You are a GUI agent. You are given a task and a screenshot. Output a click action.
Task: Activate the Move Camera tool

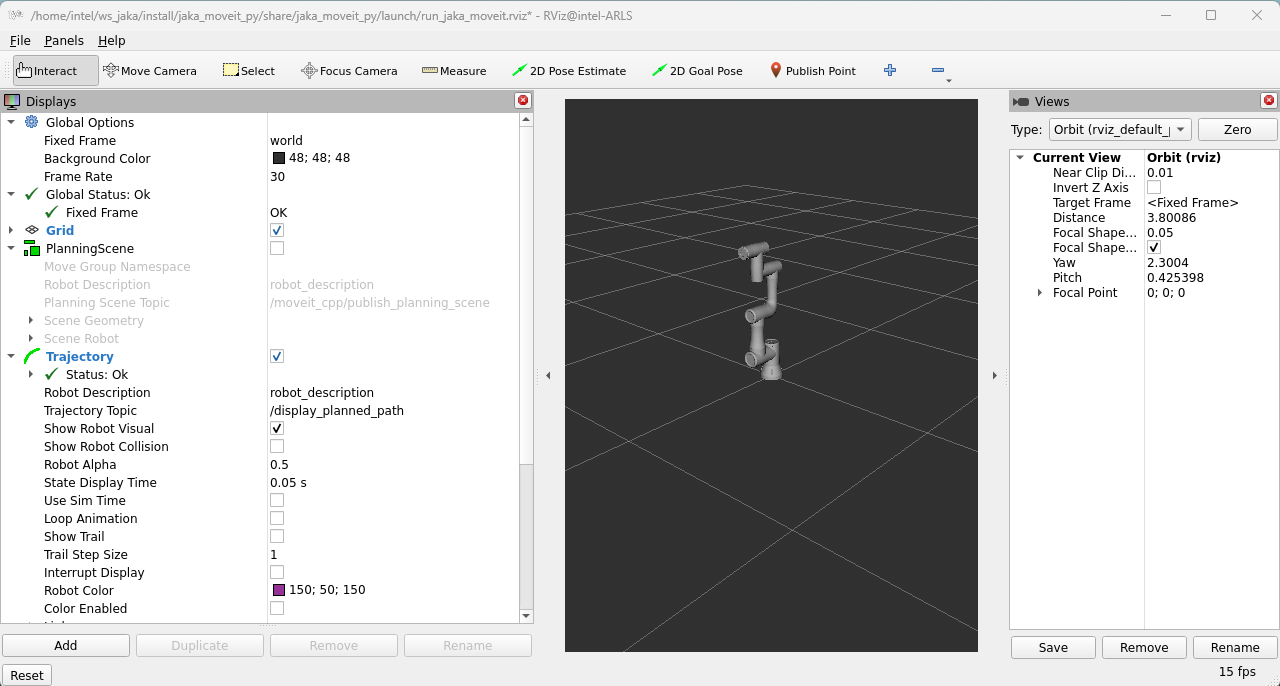click(150, 70)
